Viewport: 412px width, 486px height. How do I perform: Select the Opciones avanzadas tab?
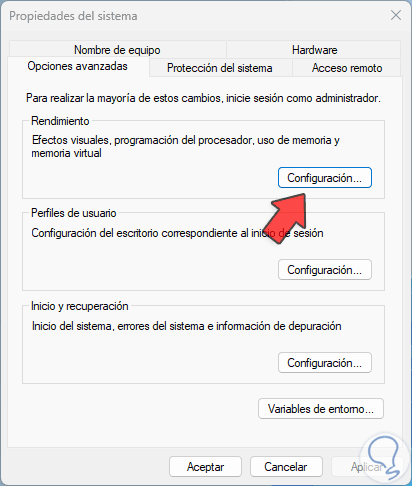coord(78,66)
